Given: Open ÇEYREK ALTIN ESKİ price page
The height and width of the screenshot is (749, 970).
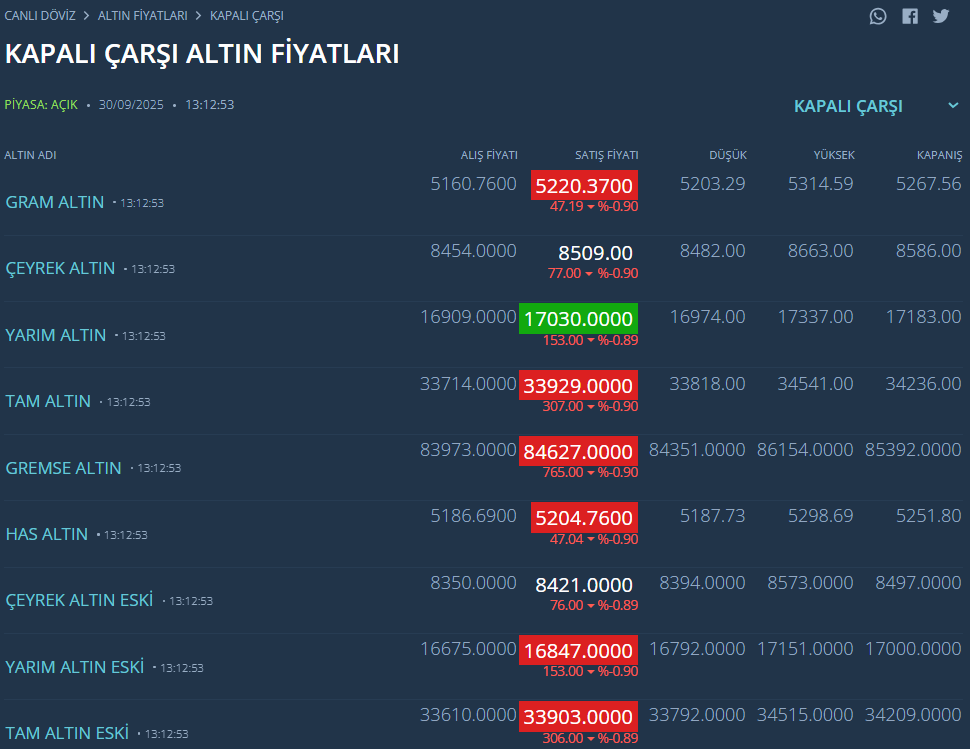Looking at the screenshot, I should pyautogui.click(x=79, y=601).
